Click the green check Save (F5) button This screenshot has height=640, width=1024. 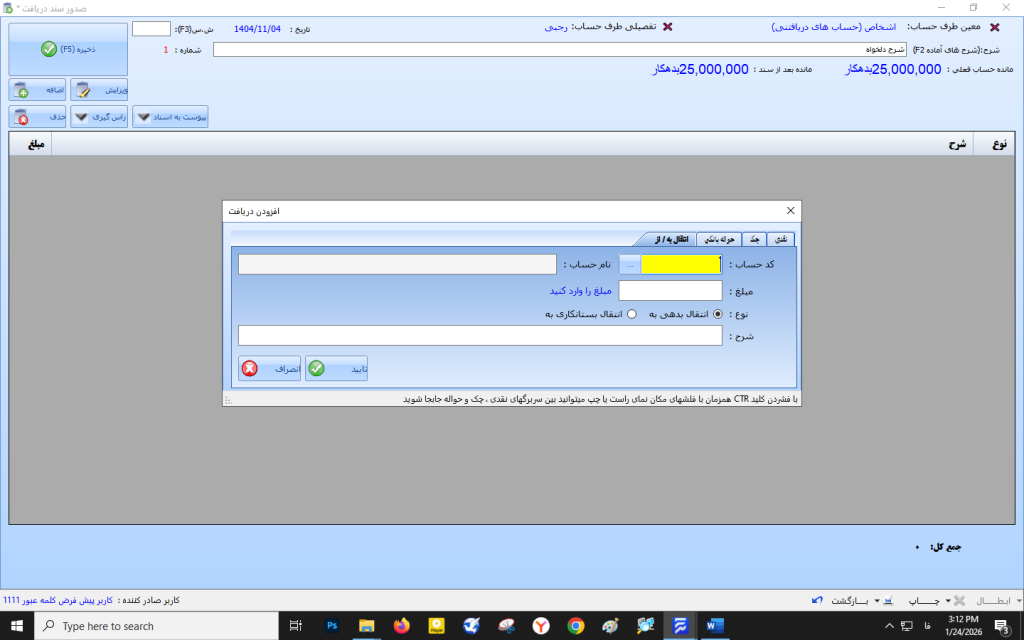[68, 49]
